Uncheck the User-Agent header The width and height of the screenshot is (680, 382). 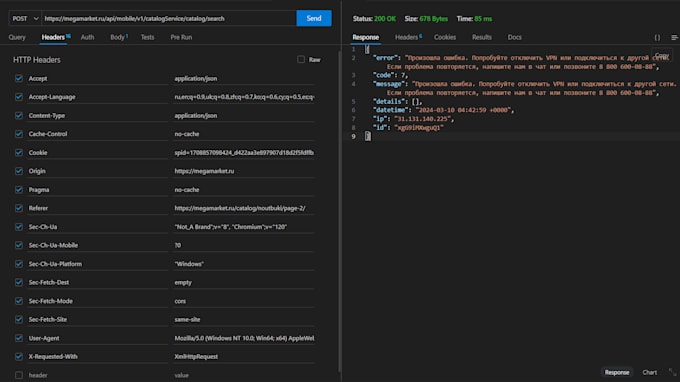19,338
